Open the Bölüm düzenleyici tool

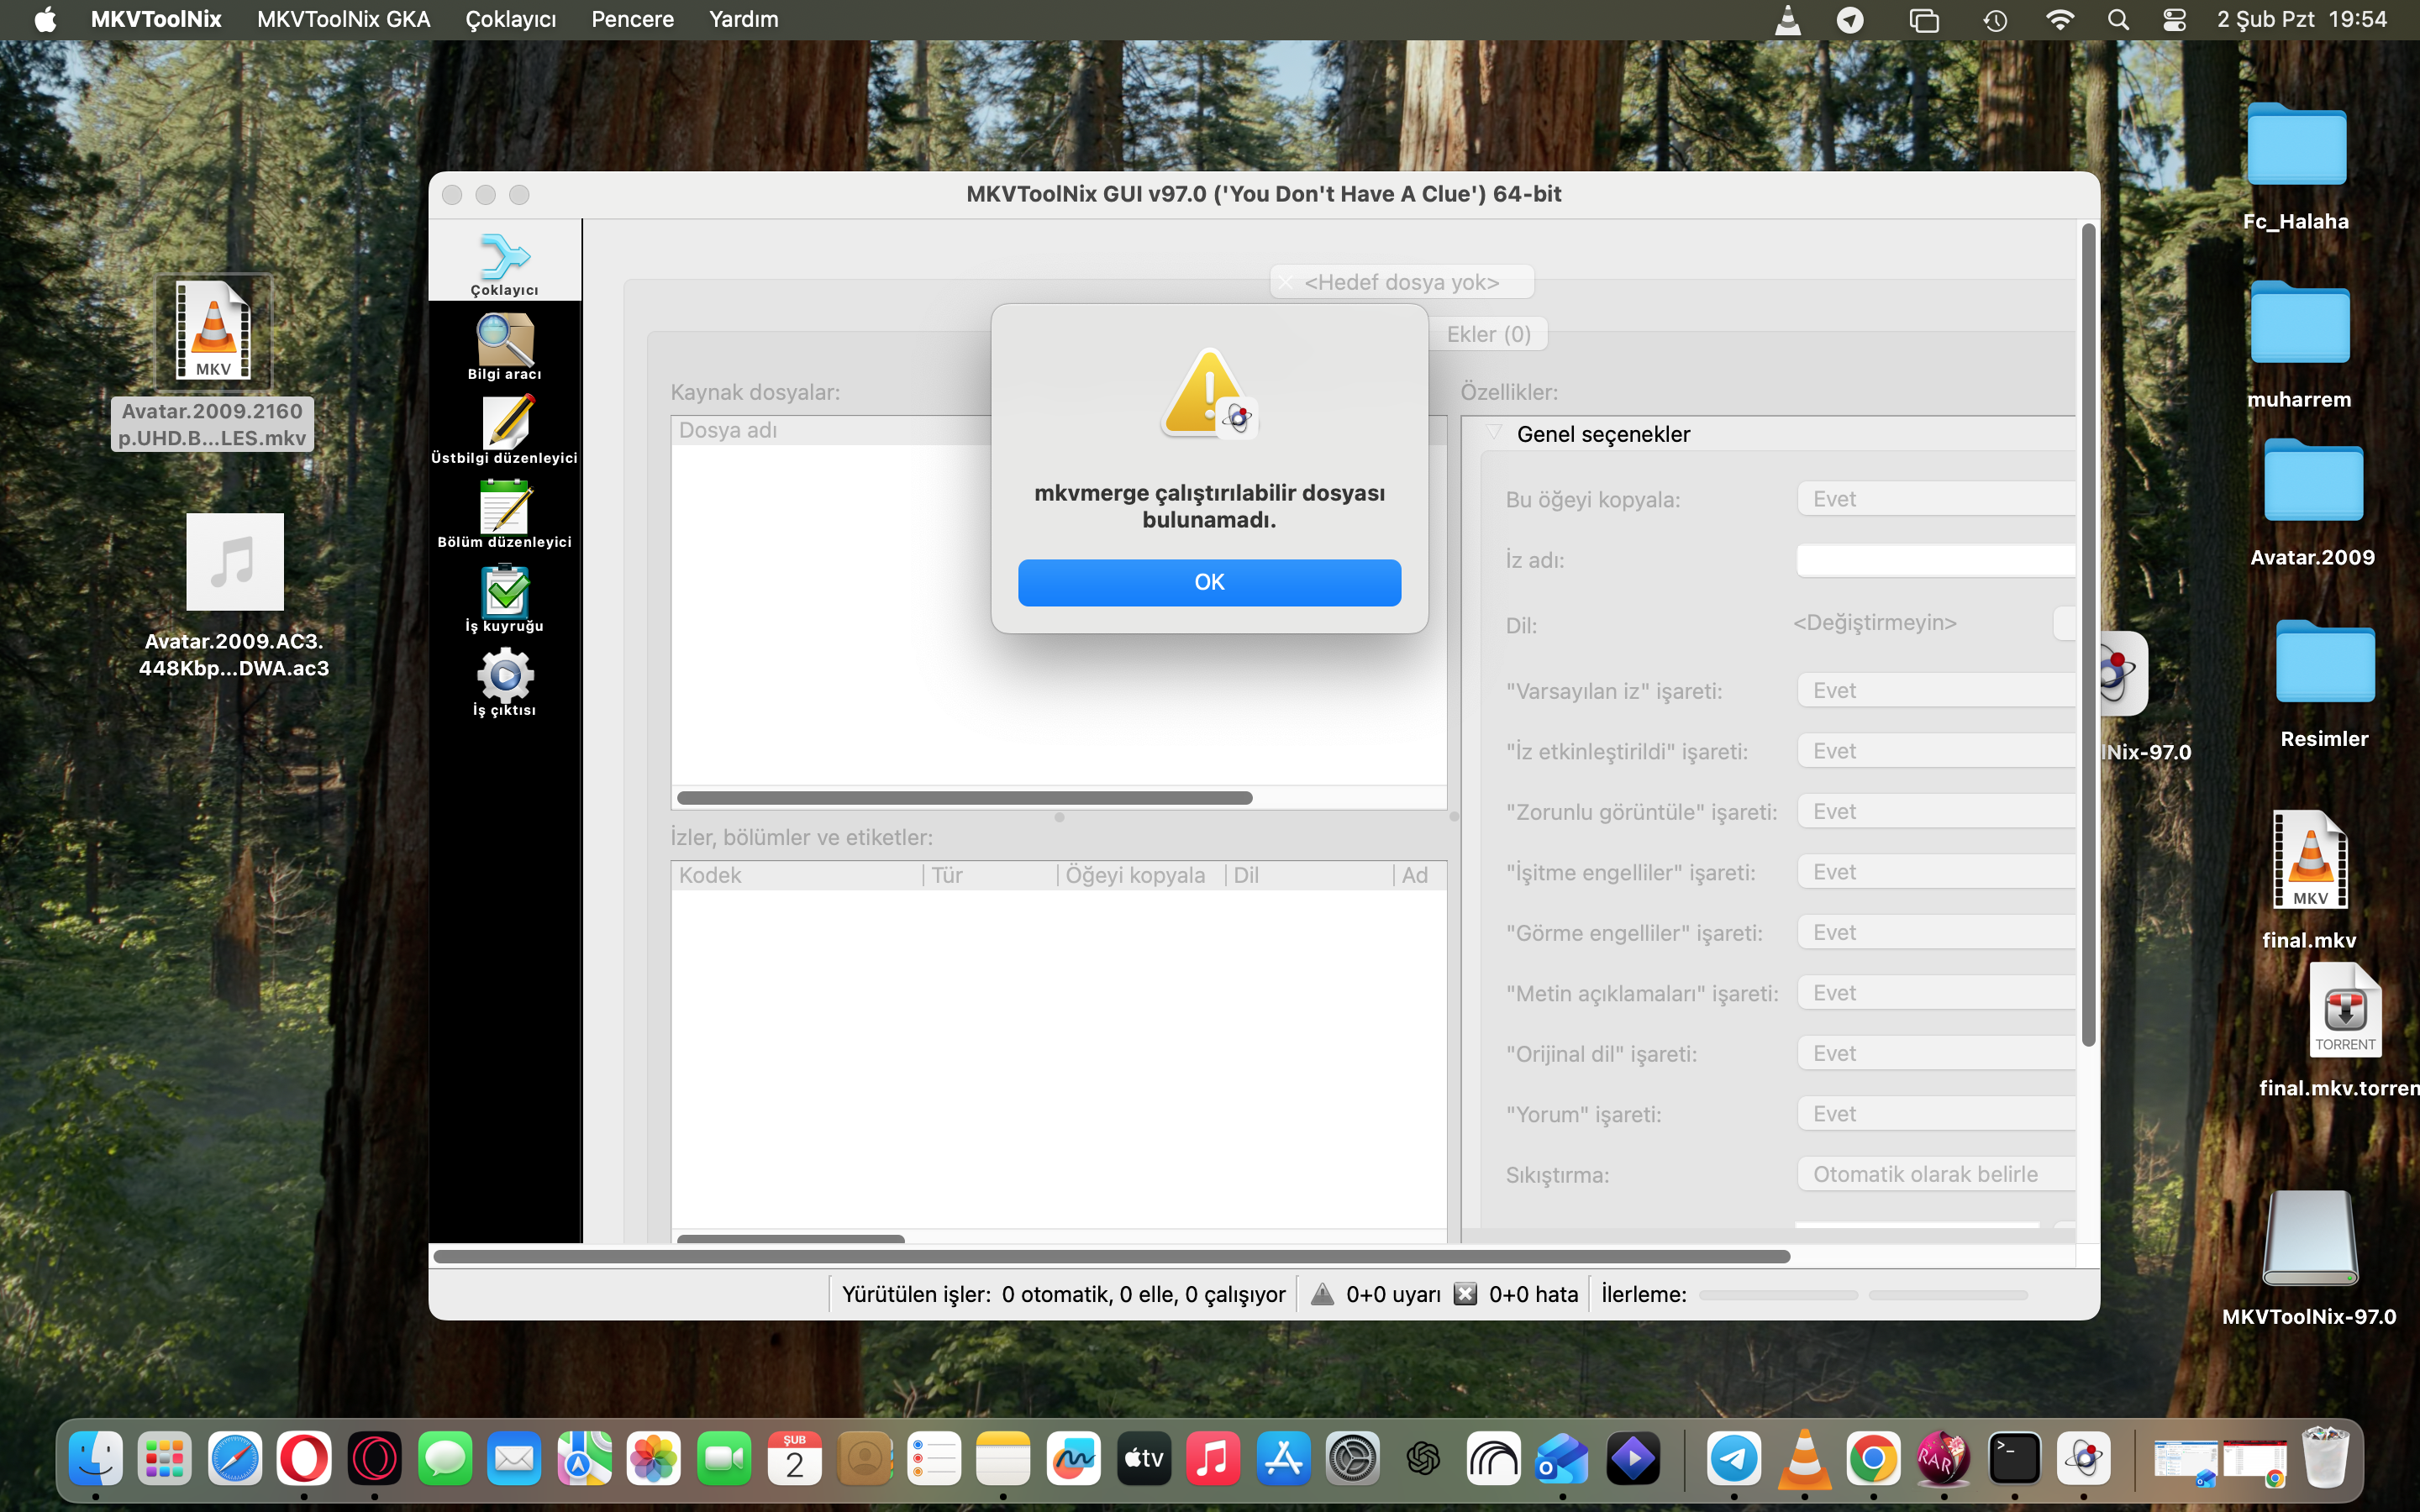coord(504,515)
